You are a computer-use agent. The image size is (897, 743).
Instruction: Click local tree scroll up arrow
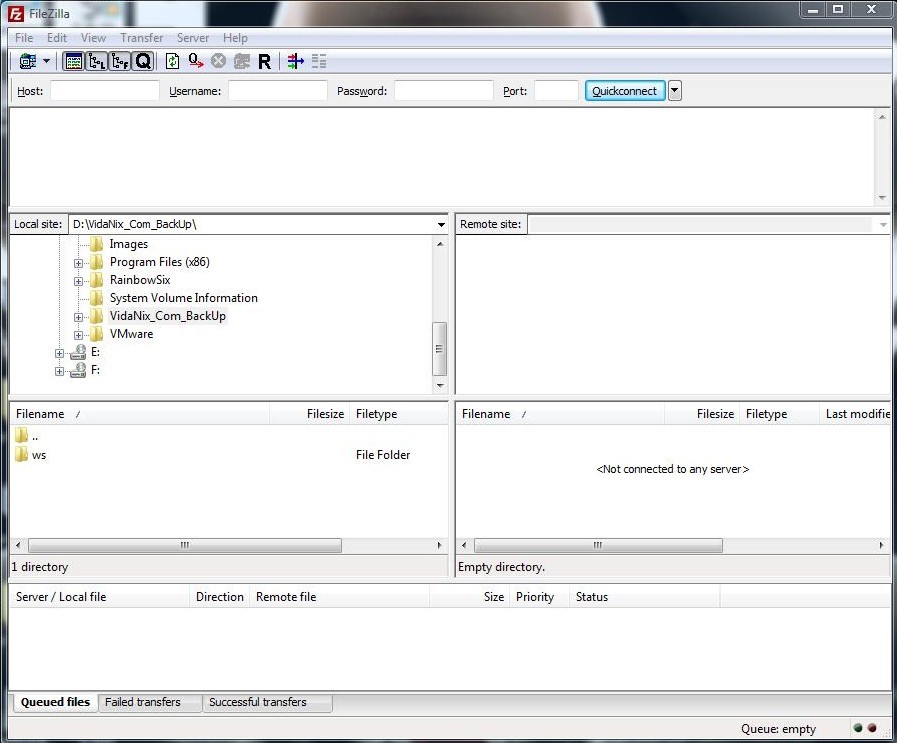pyautogui.click(x=440, y=244)
